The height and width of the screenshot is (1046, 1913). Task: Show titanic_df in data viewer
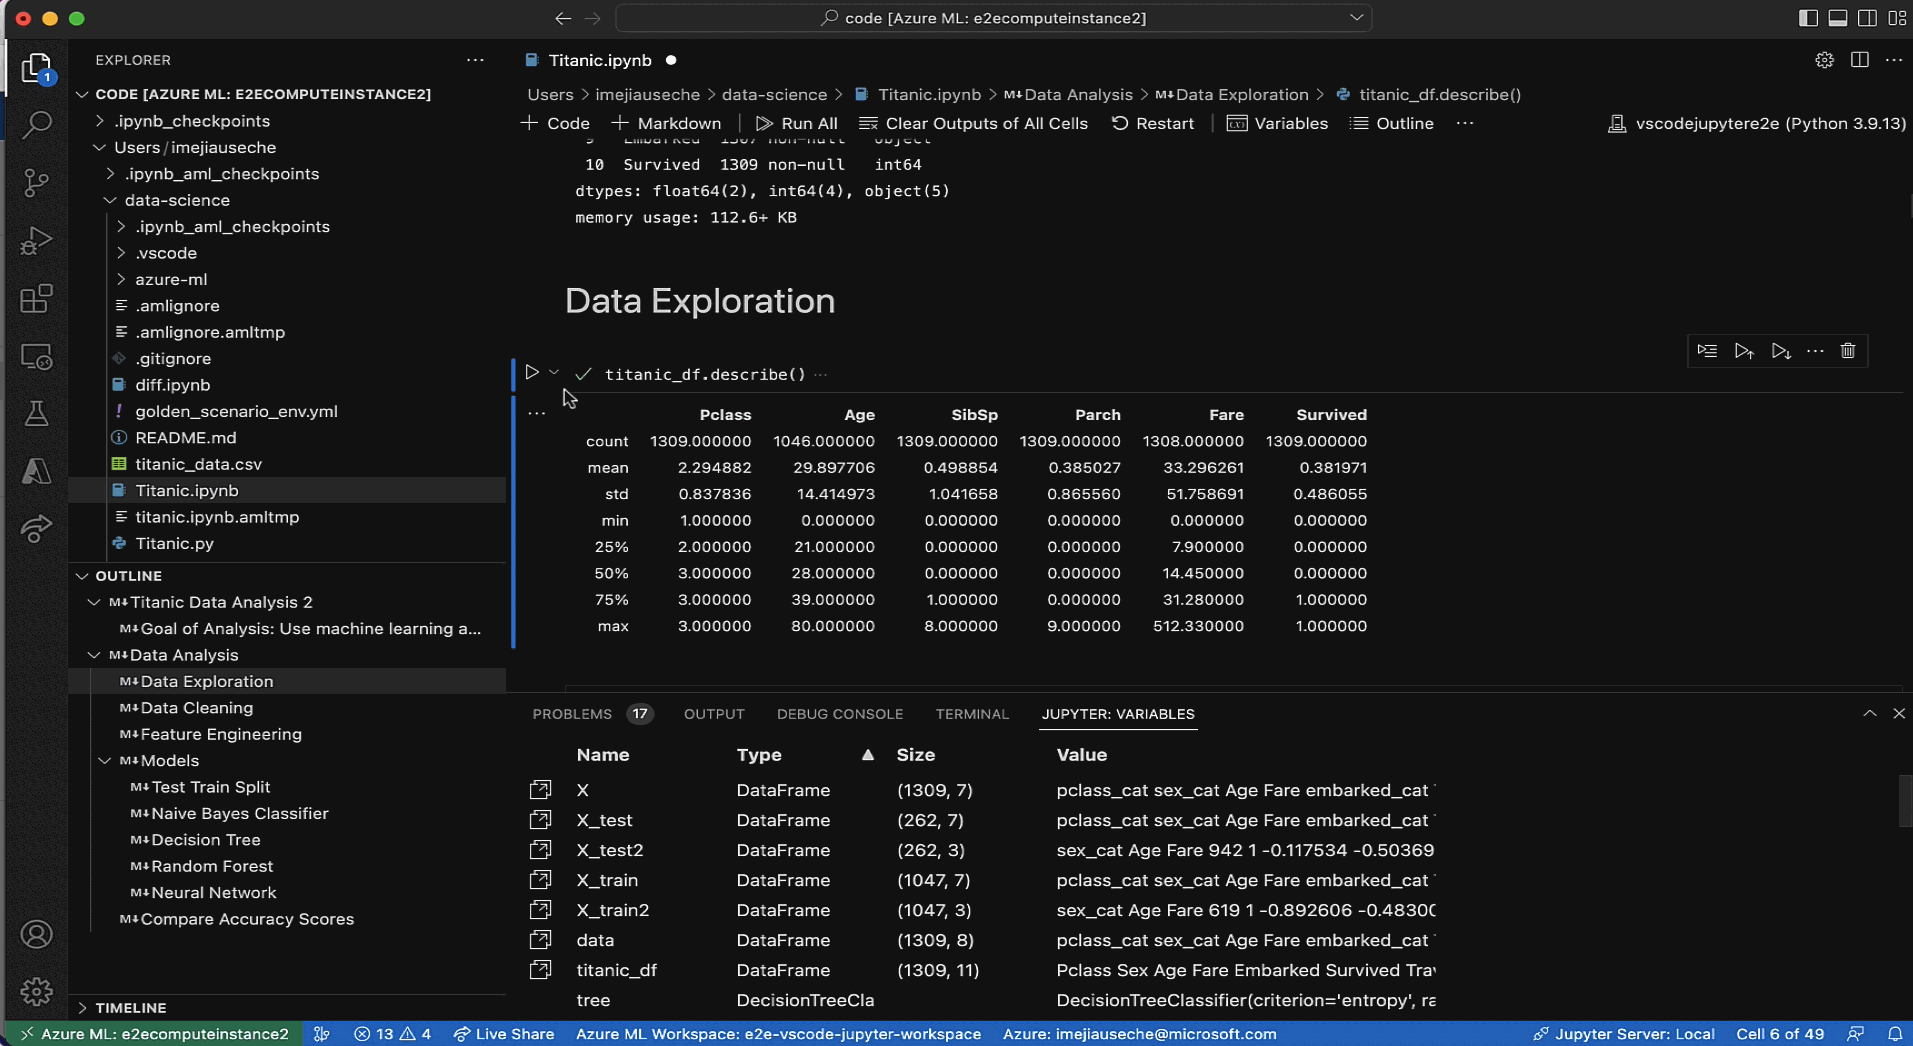(540, 970)
